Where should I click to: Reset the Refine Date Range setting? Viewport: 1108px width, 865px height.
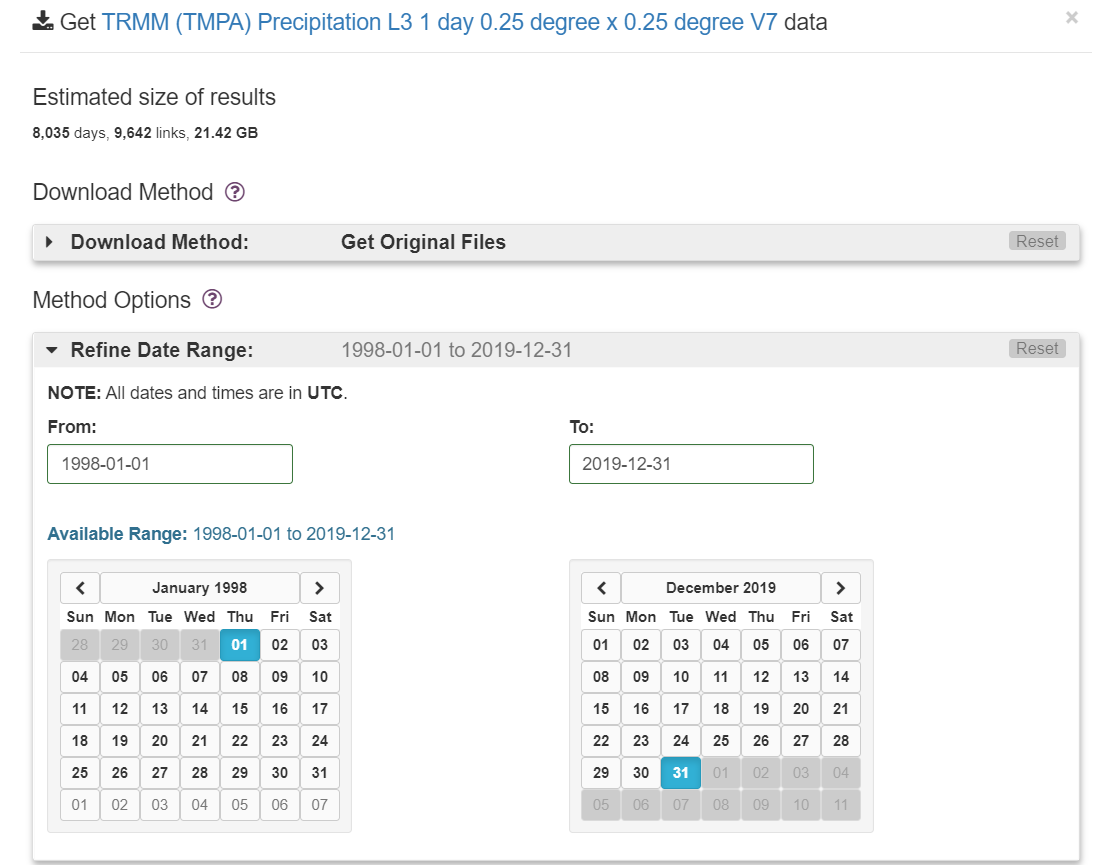(1037, 349)
